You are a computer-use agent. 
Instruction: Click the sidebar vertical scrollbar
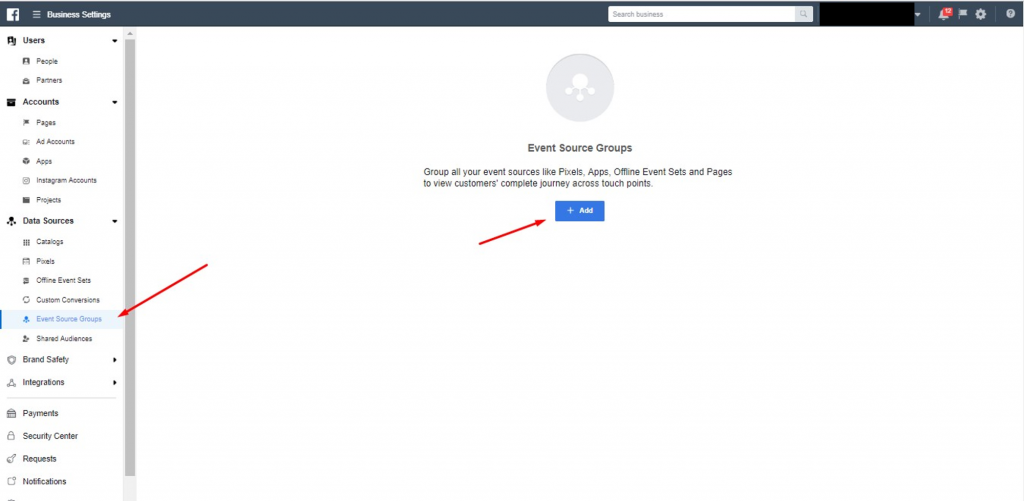coord(130,257)
